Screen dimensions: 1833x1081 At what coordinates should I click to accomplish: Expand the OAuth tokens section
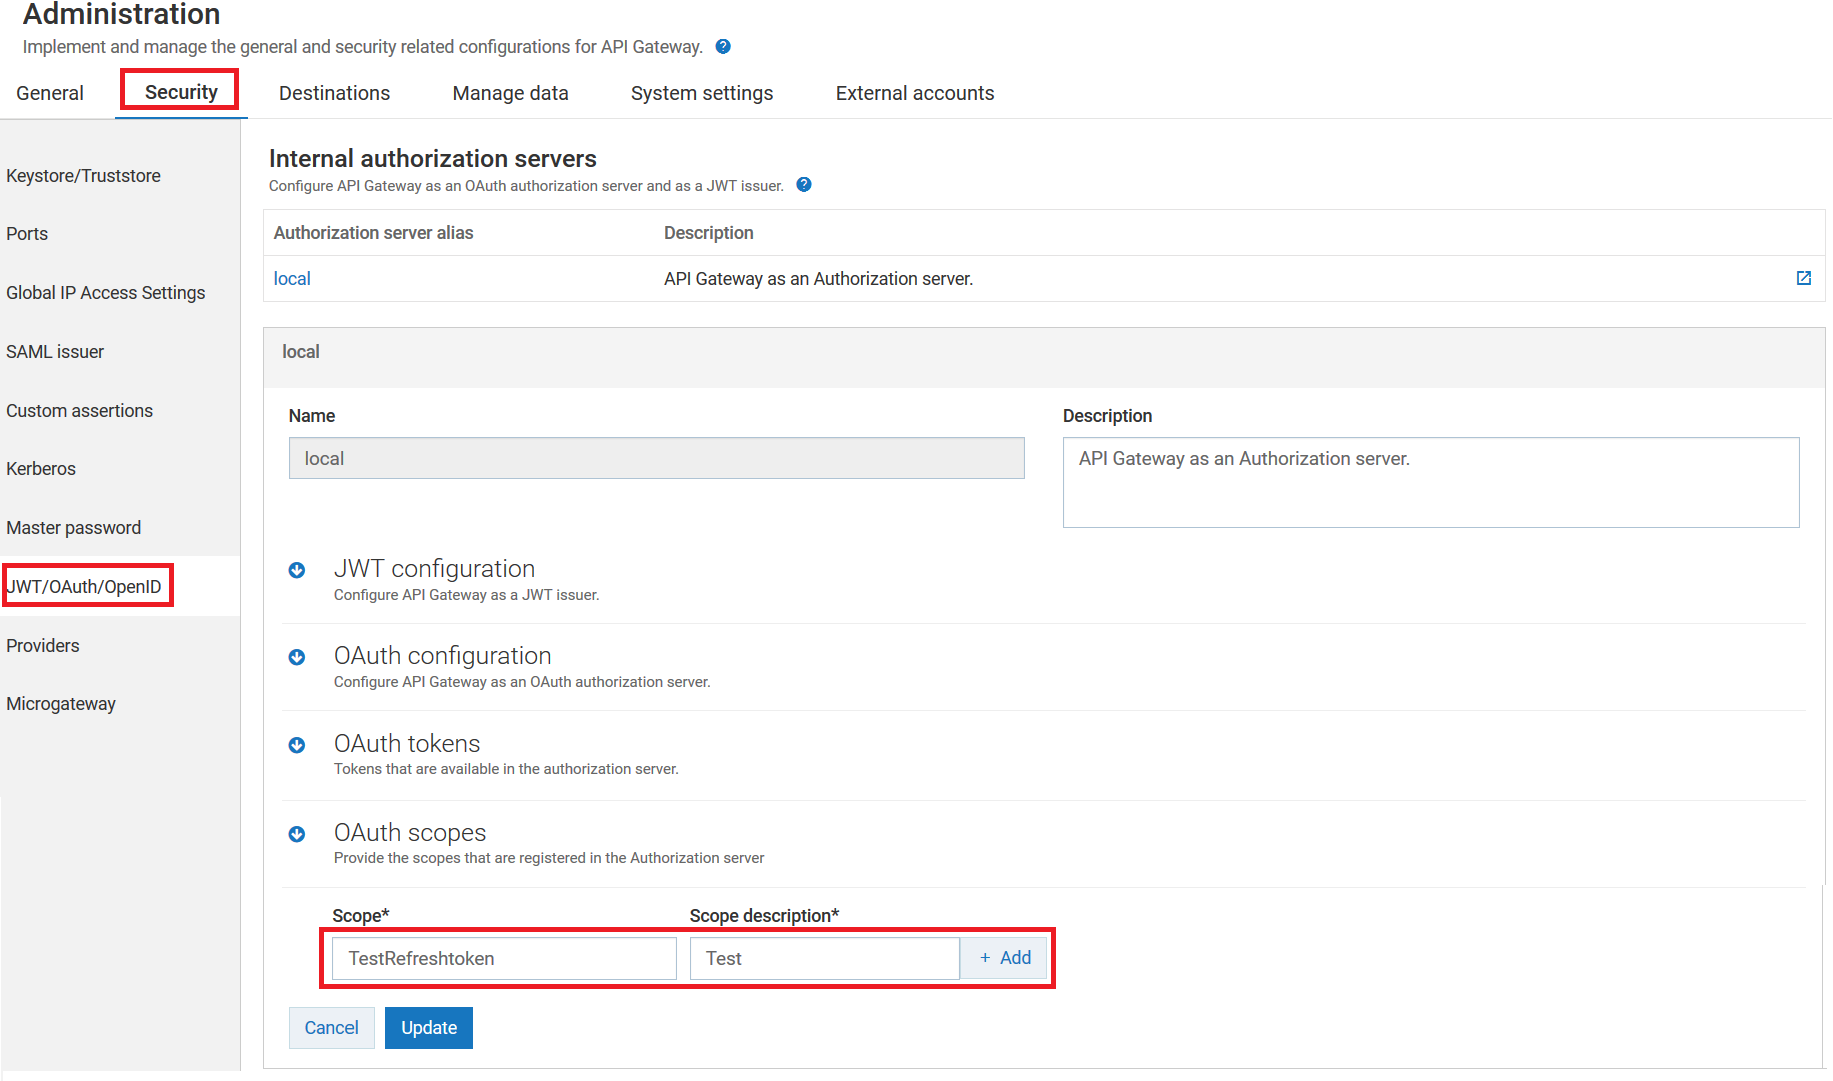coord(297,745)
